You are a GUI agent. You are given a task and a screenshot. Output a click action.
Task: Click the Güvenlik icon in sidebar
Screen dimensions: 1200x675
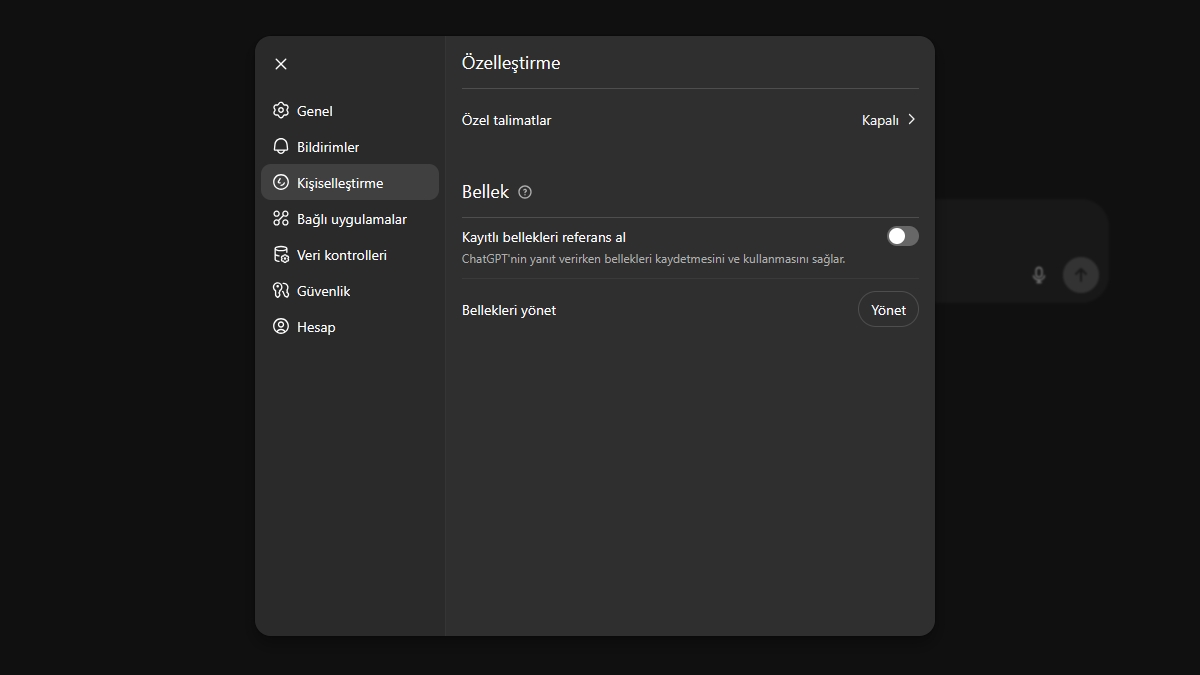pyautogui.click(x=281, y=291)
